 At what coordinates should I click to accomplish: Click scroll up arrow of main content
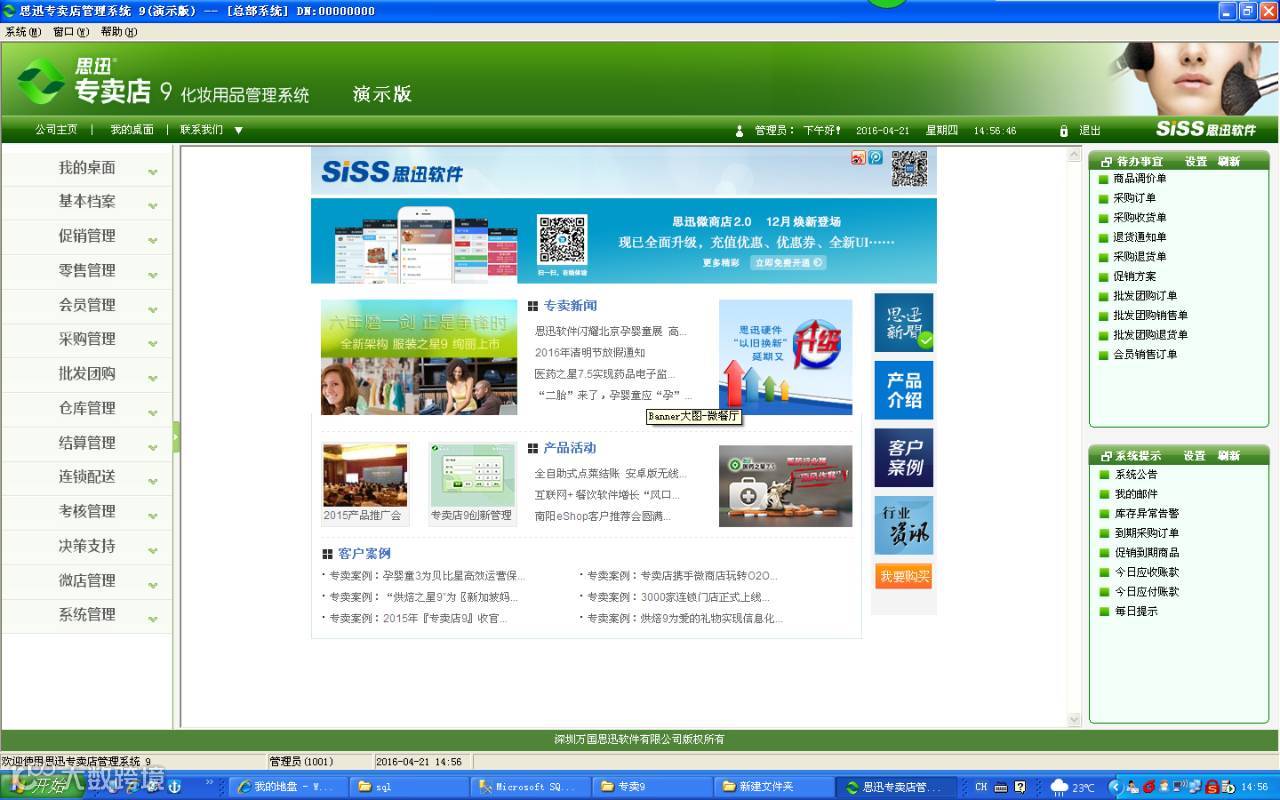pyautogui.click(x=1075, y=155)
